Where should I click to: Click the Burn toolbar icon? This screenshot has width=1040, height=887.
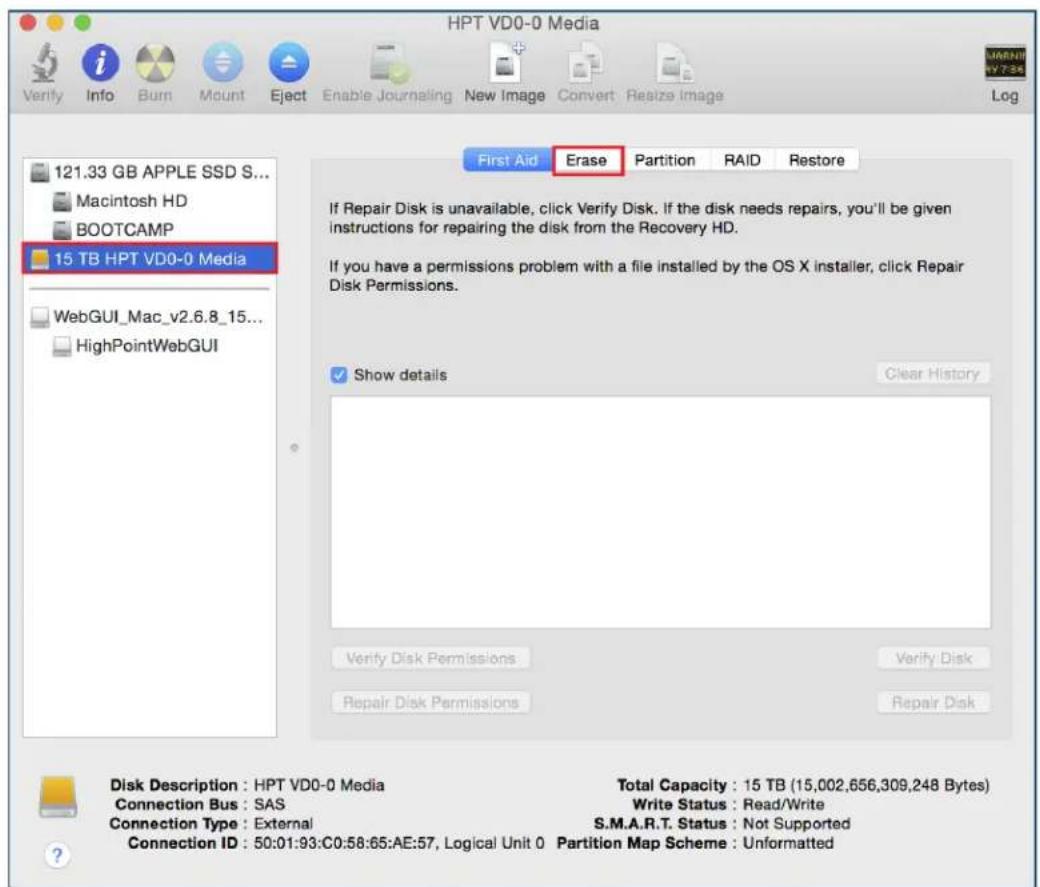[x=155, y=63]
